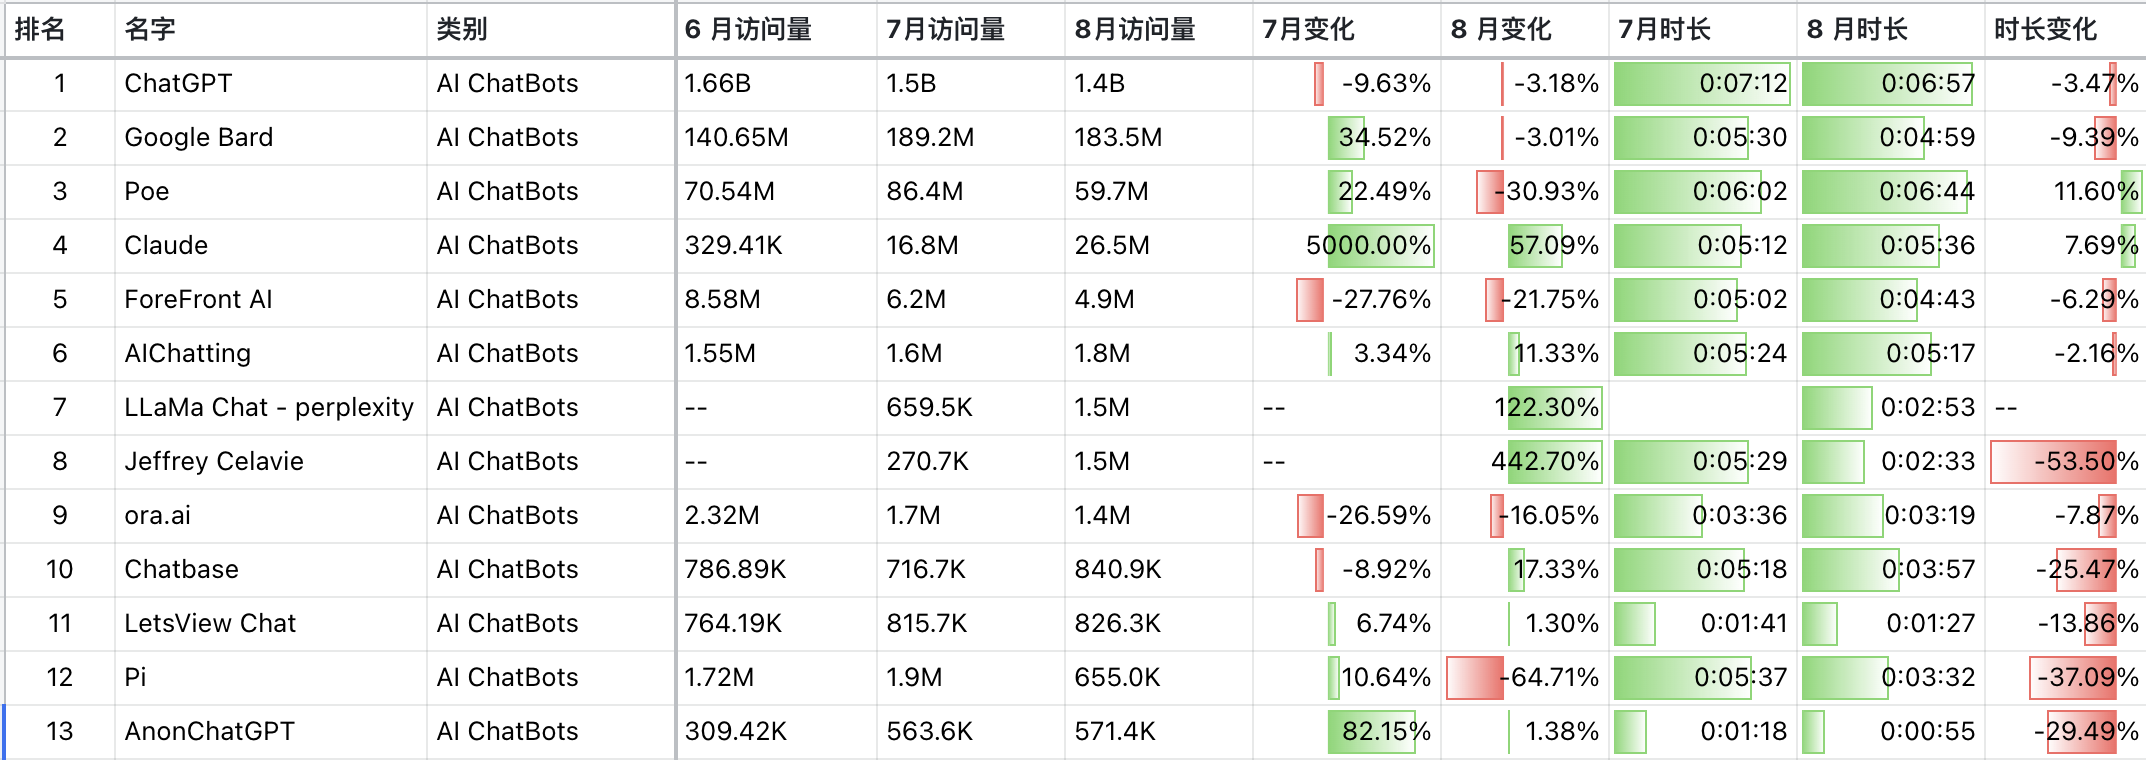Click ora.ai's 2.32M June visits cell

(777, 516)
